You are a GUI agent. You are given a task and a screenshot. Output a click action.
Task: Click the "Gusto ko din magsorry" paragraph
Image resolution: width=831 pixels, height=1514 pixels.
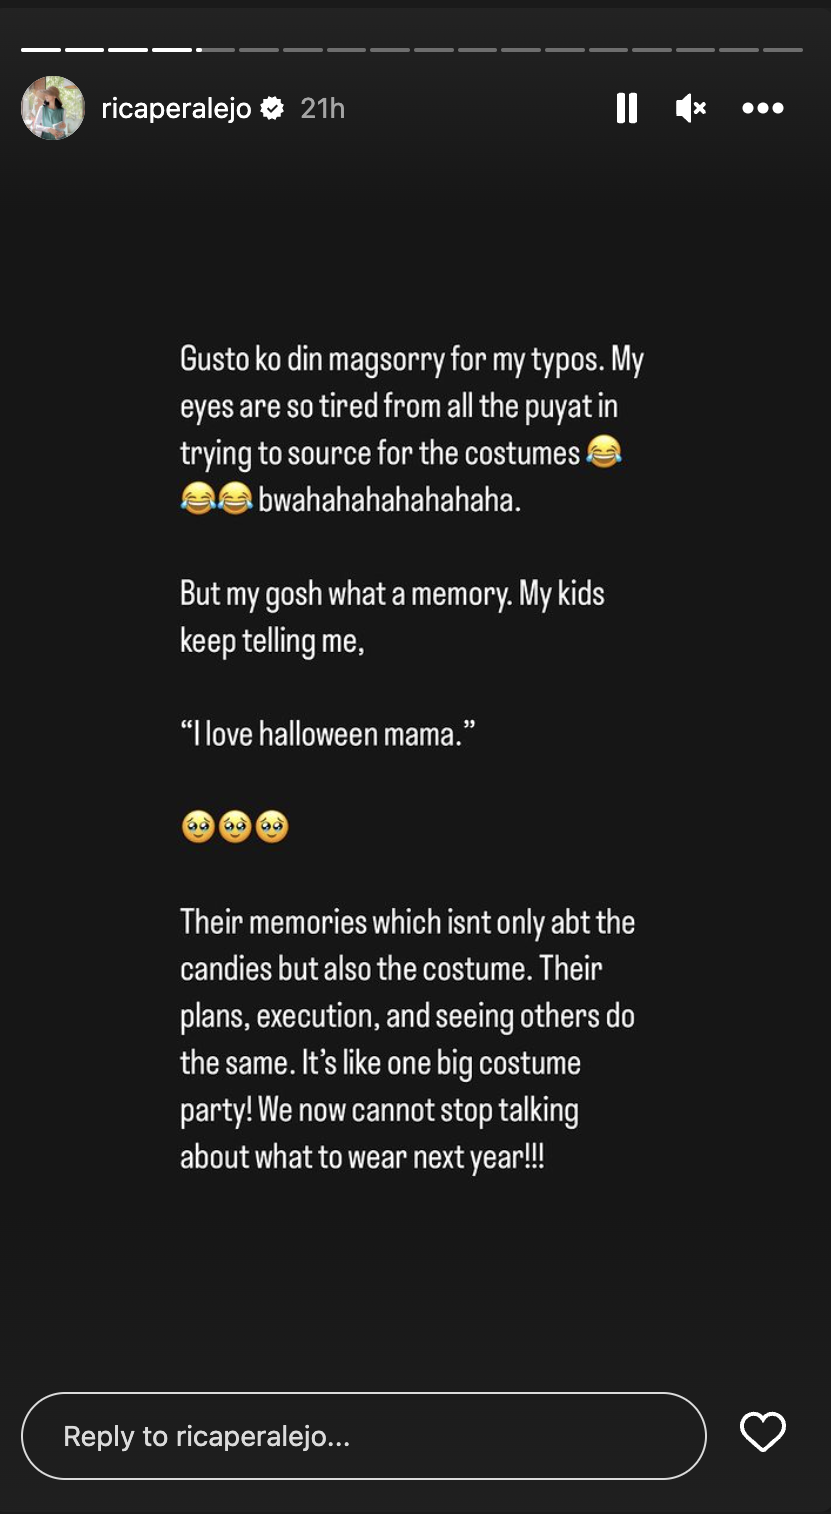coord(411,429)
